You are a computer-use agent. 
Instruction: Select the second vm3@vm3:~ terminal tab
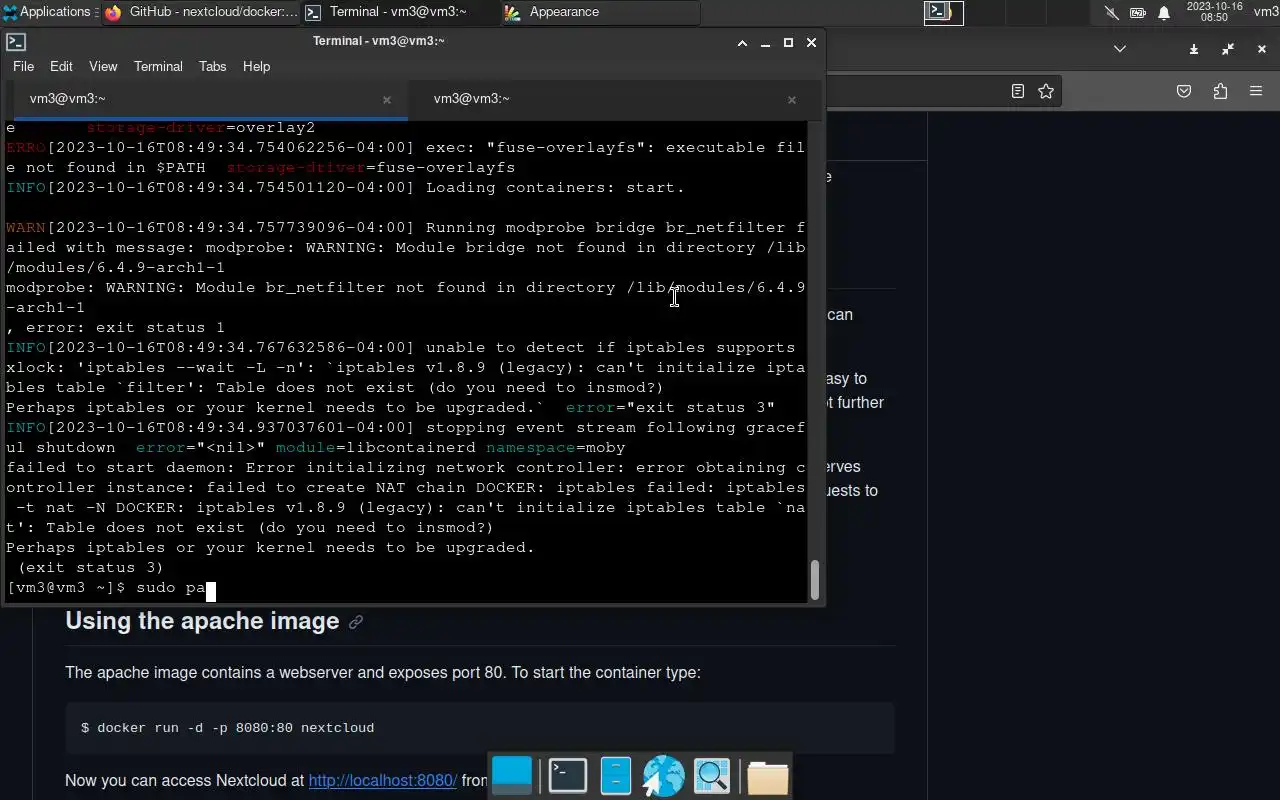coord(614,99)
